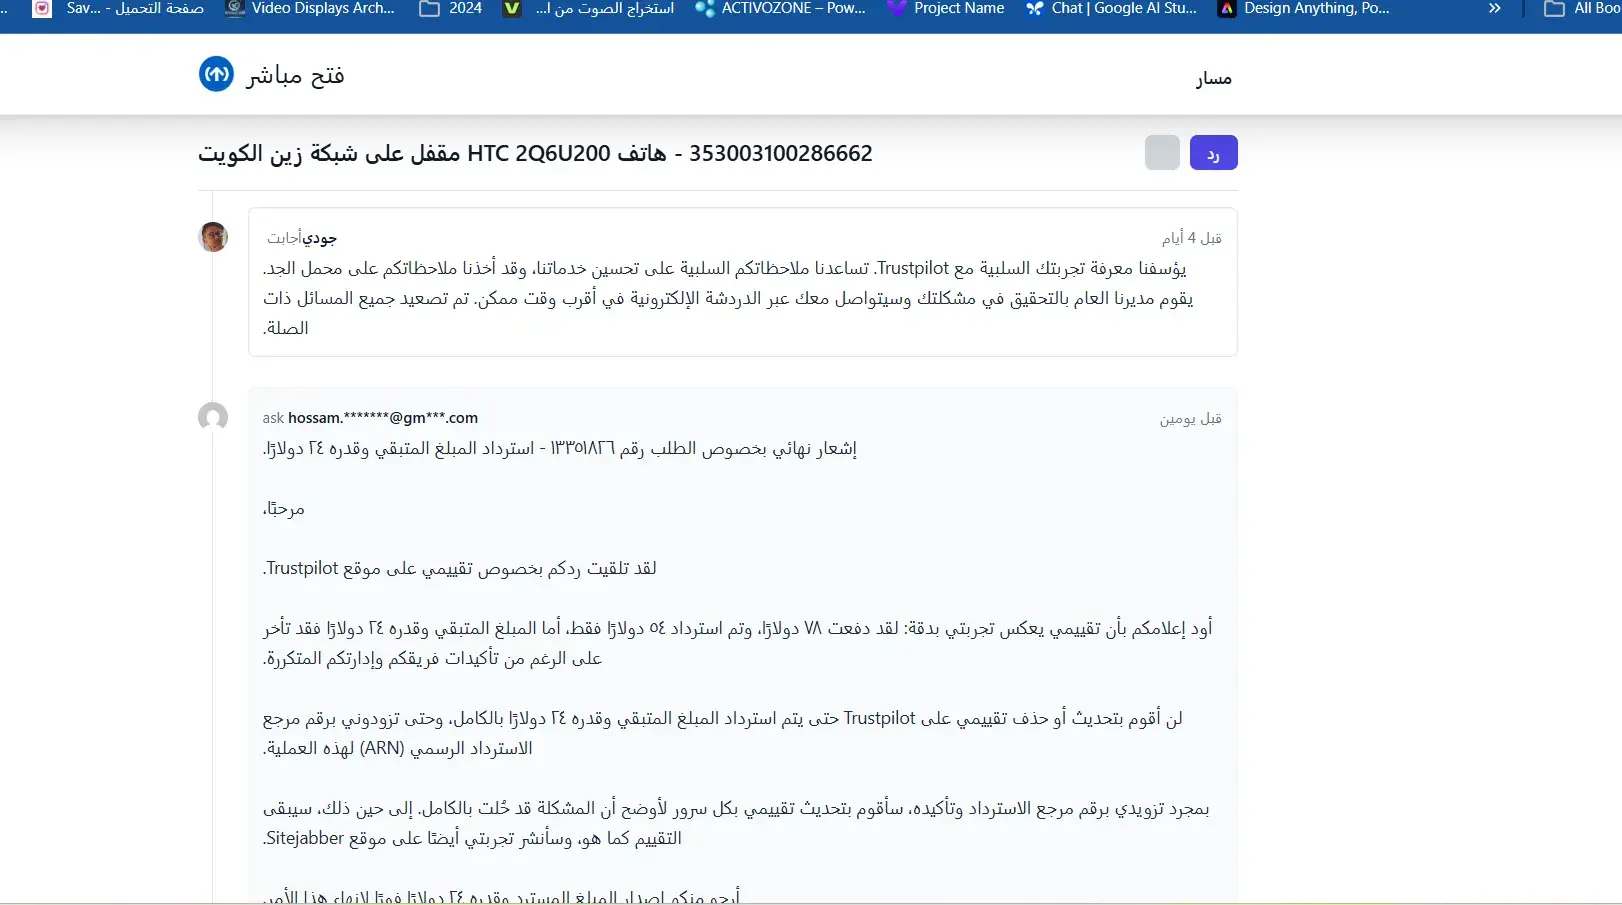This screenshot has height=905, width=1622.
Task: Click the جودي author name
Action: point(320,238)
